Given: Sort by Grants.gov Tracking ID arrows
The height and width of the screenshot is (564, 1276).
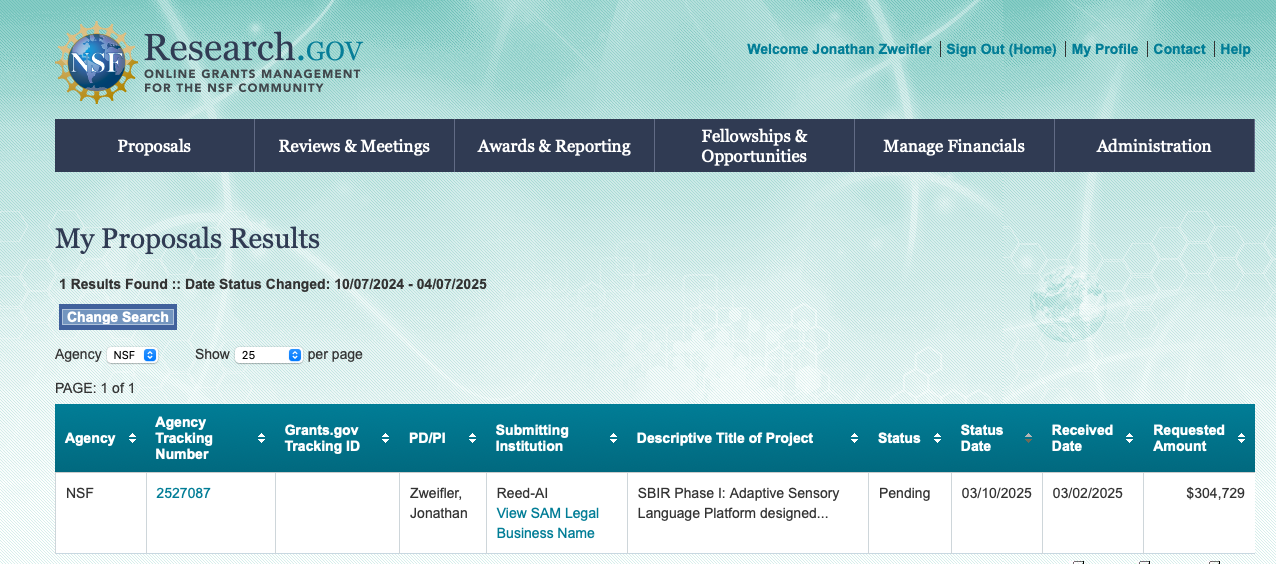Looking at the screenshot, I should [385, 439].
